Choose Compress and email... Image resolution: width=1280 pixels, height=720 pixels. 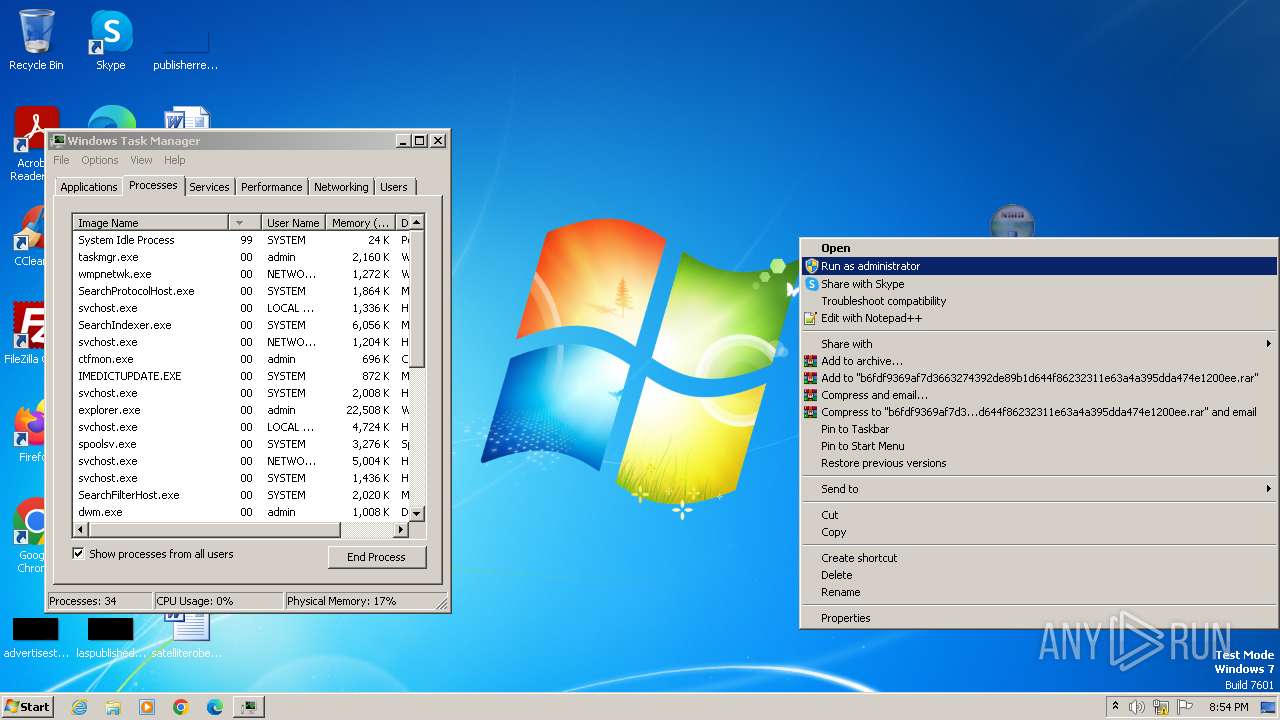click(x=1039, y=395)
